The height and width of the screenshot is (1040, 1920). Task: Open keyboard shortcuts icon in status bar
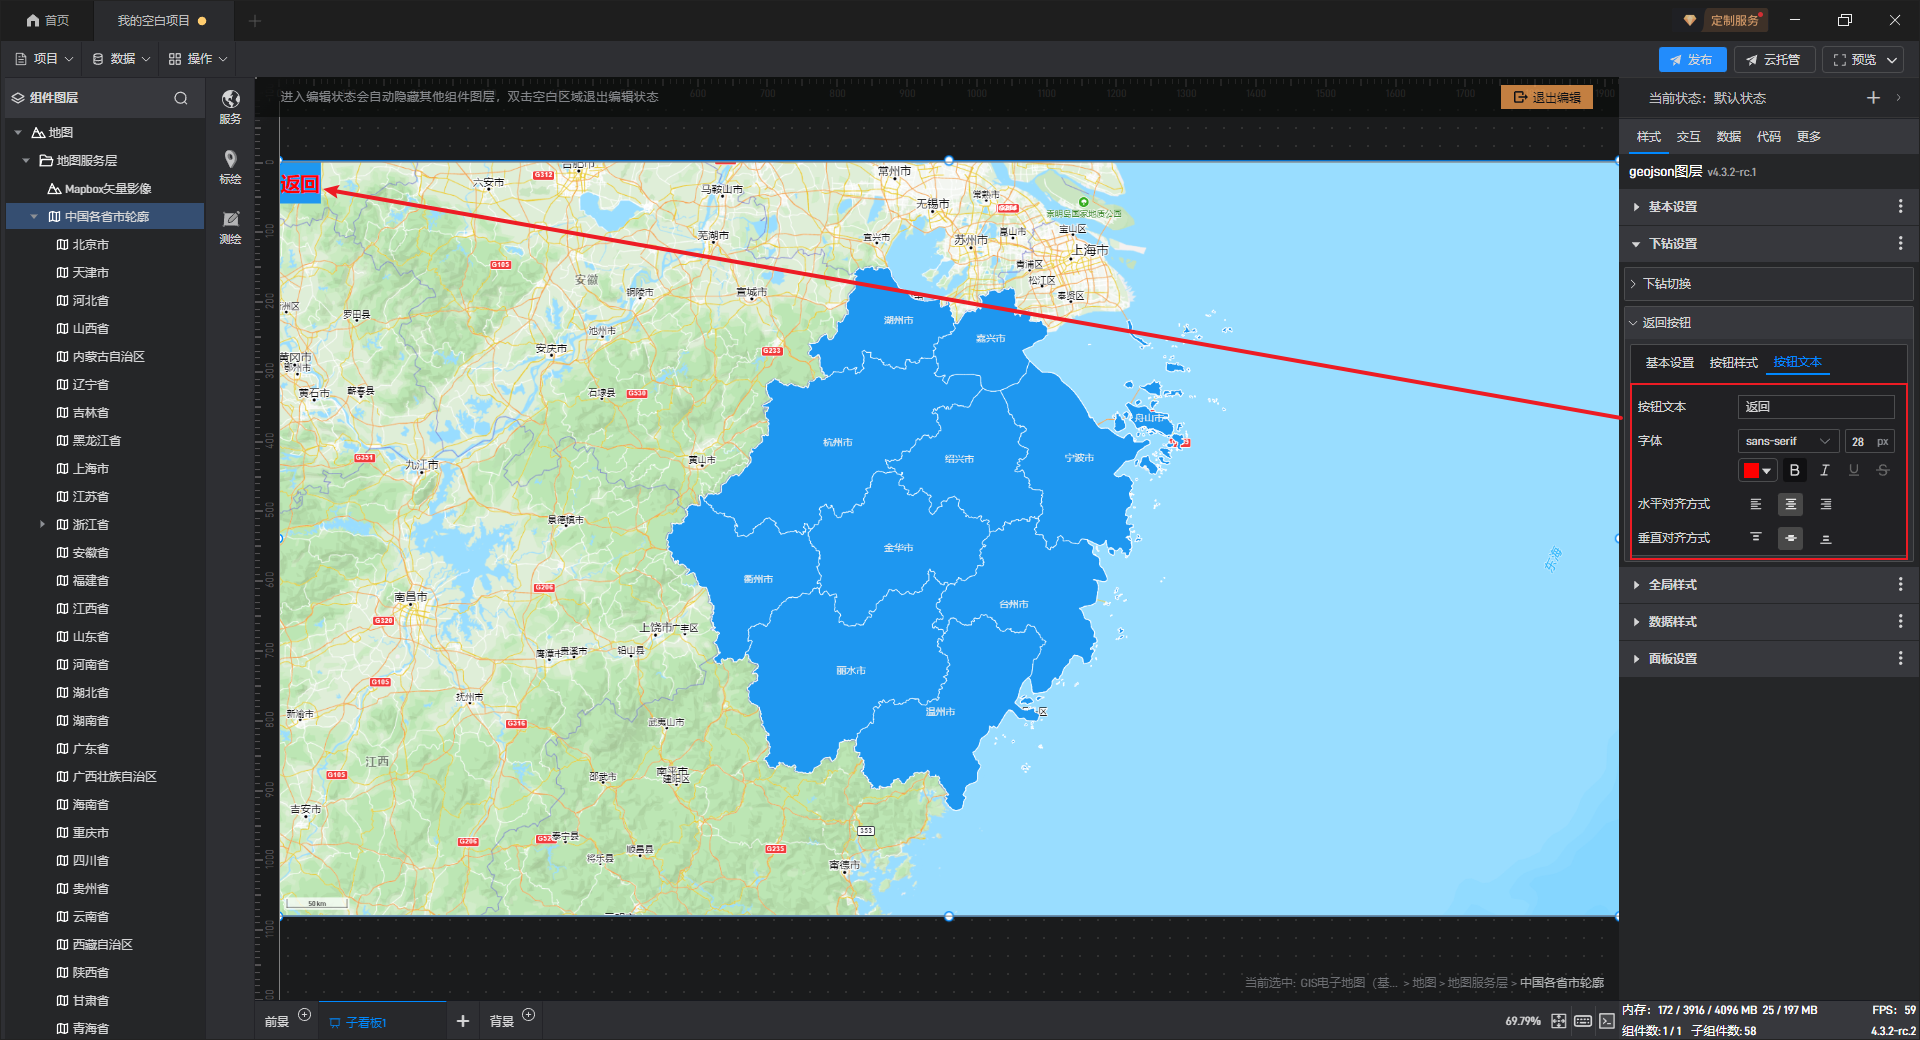(x=1583, y=1021)
